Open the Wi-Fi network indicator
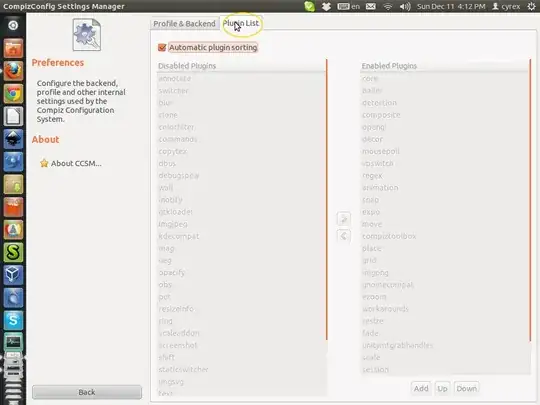The height and width of the screenshot is (405, 540). (x=388, y=6)
